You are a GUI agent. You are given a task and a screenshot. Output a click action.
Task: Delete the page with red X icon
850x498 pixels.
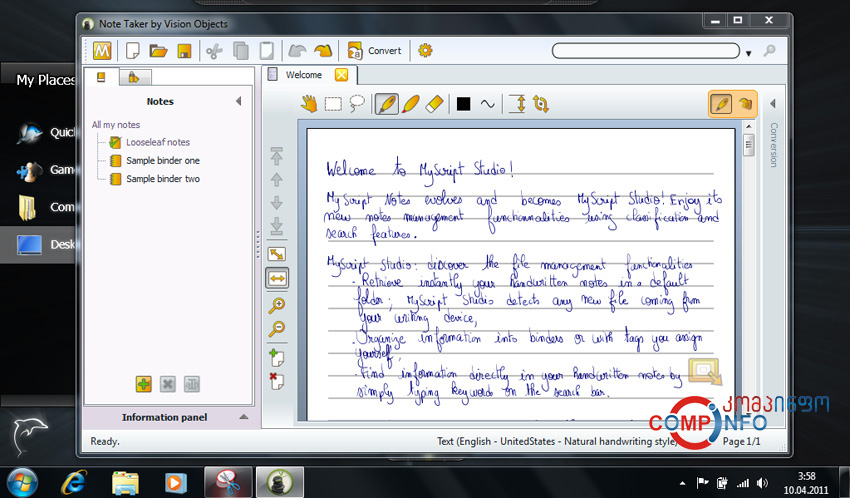click(276, 381)
